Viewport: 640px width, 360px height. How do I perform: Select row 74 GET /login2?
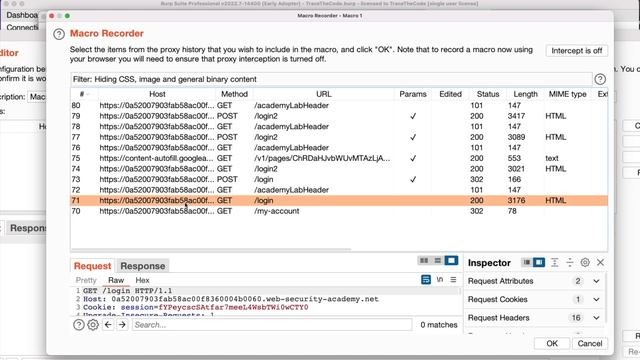pyautogui.click(x=339, y=169)
